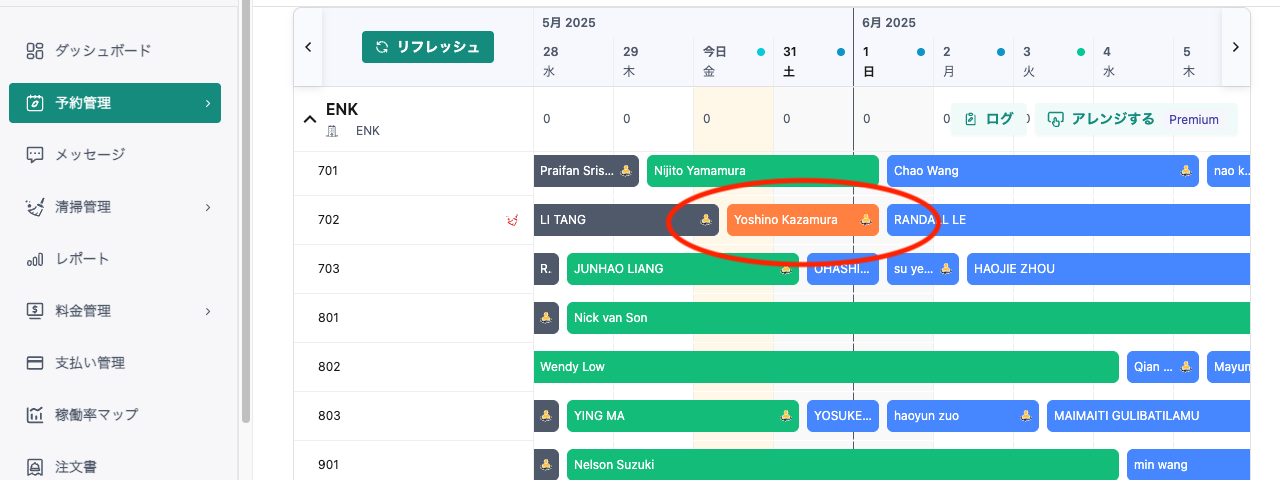Image resolution: width=1280 pixels, height=480 pixels.
Task: Go to next dates with right arrow
Action: [1236, 47]
